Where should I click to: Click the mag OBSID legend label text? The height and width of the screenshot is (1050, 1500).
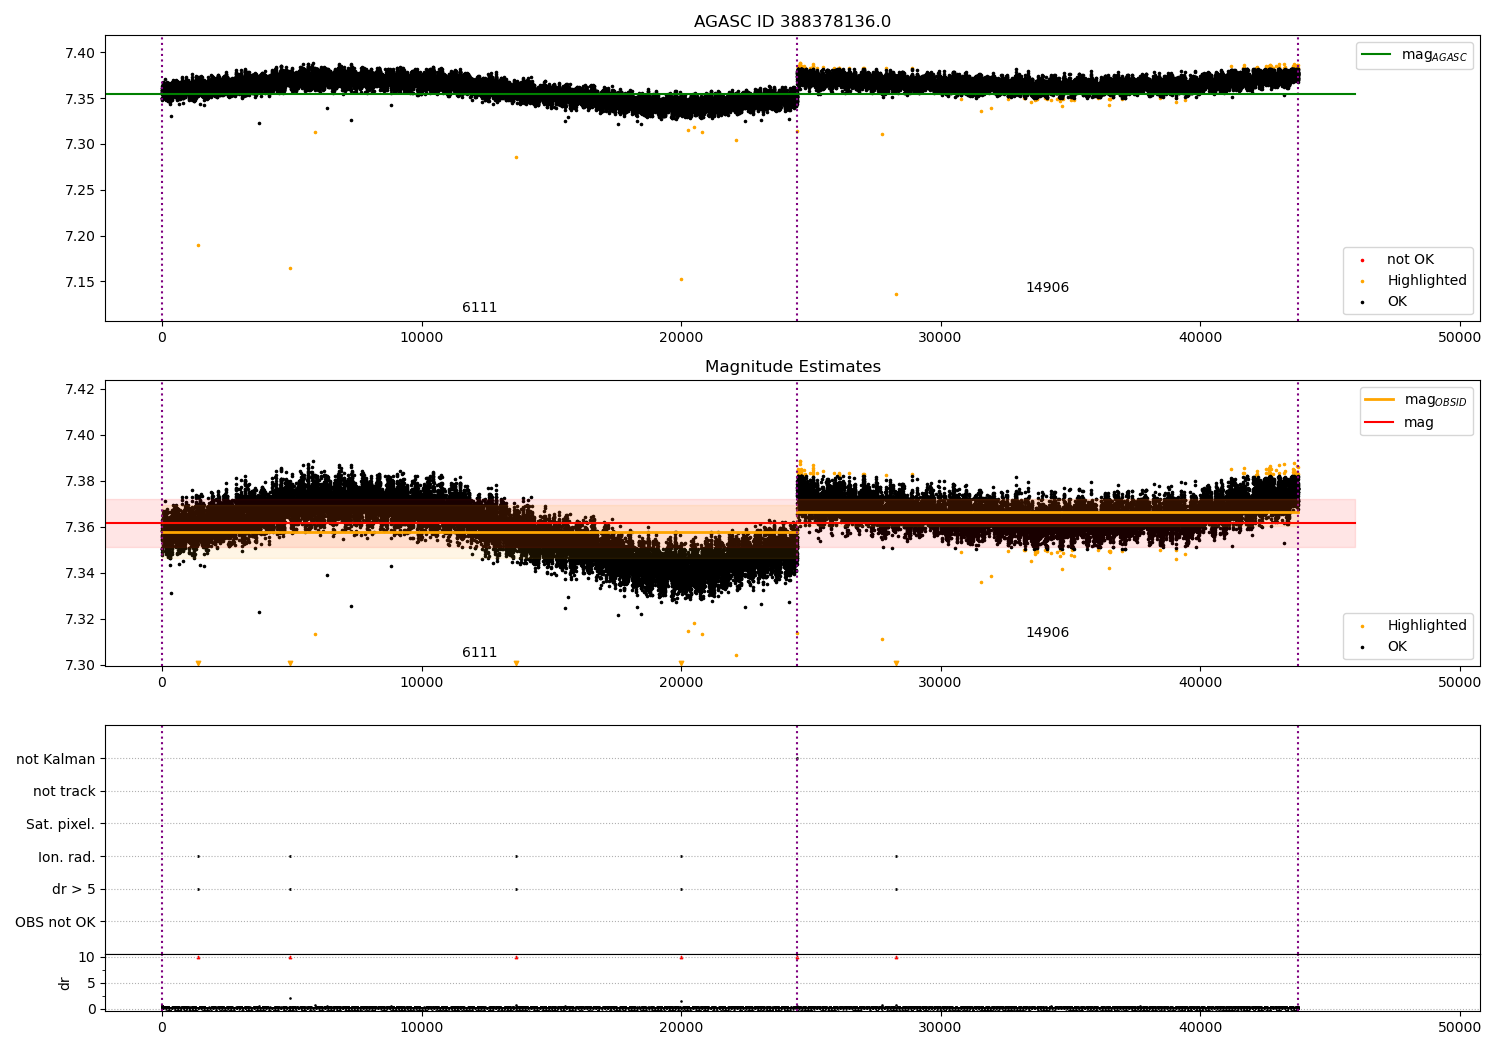click(x=1435, y=401)
